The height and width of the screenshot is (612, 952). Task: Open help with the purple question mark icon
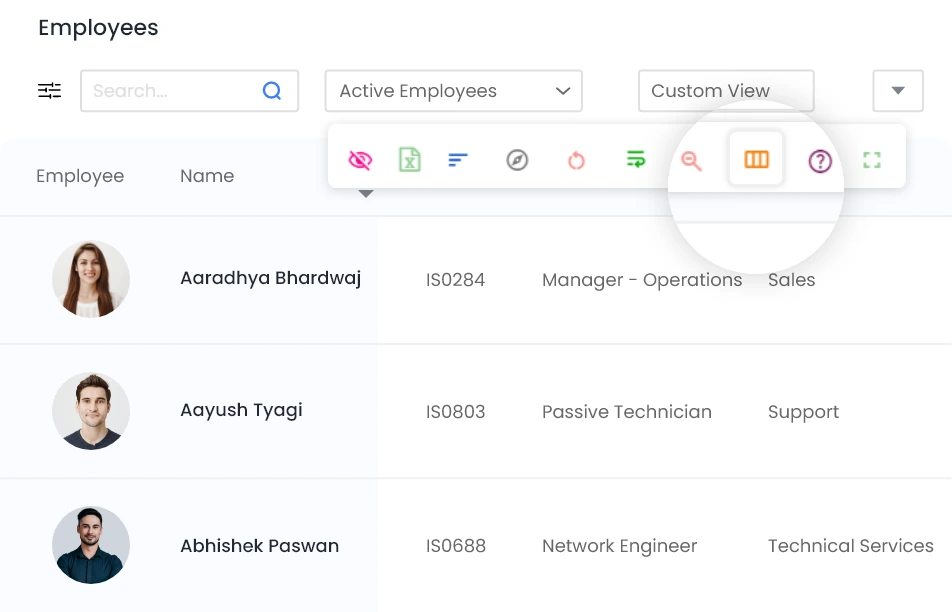coord(820,160)
